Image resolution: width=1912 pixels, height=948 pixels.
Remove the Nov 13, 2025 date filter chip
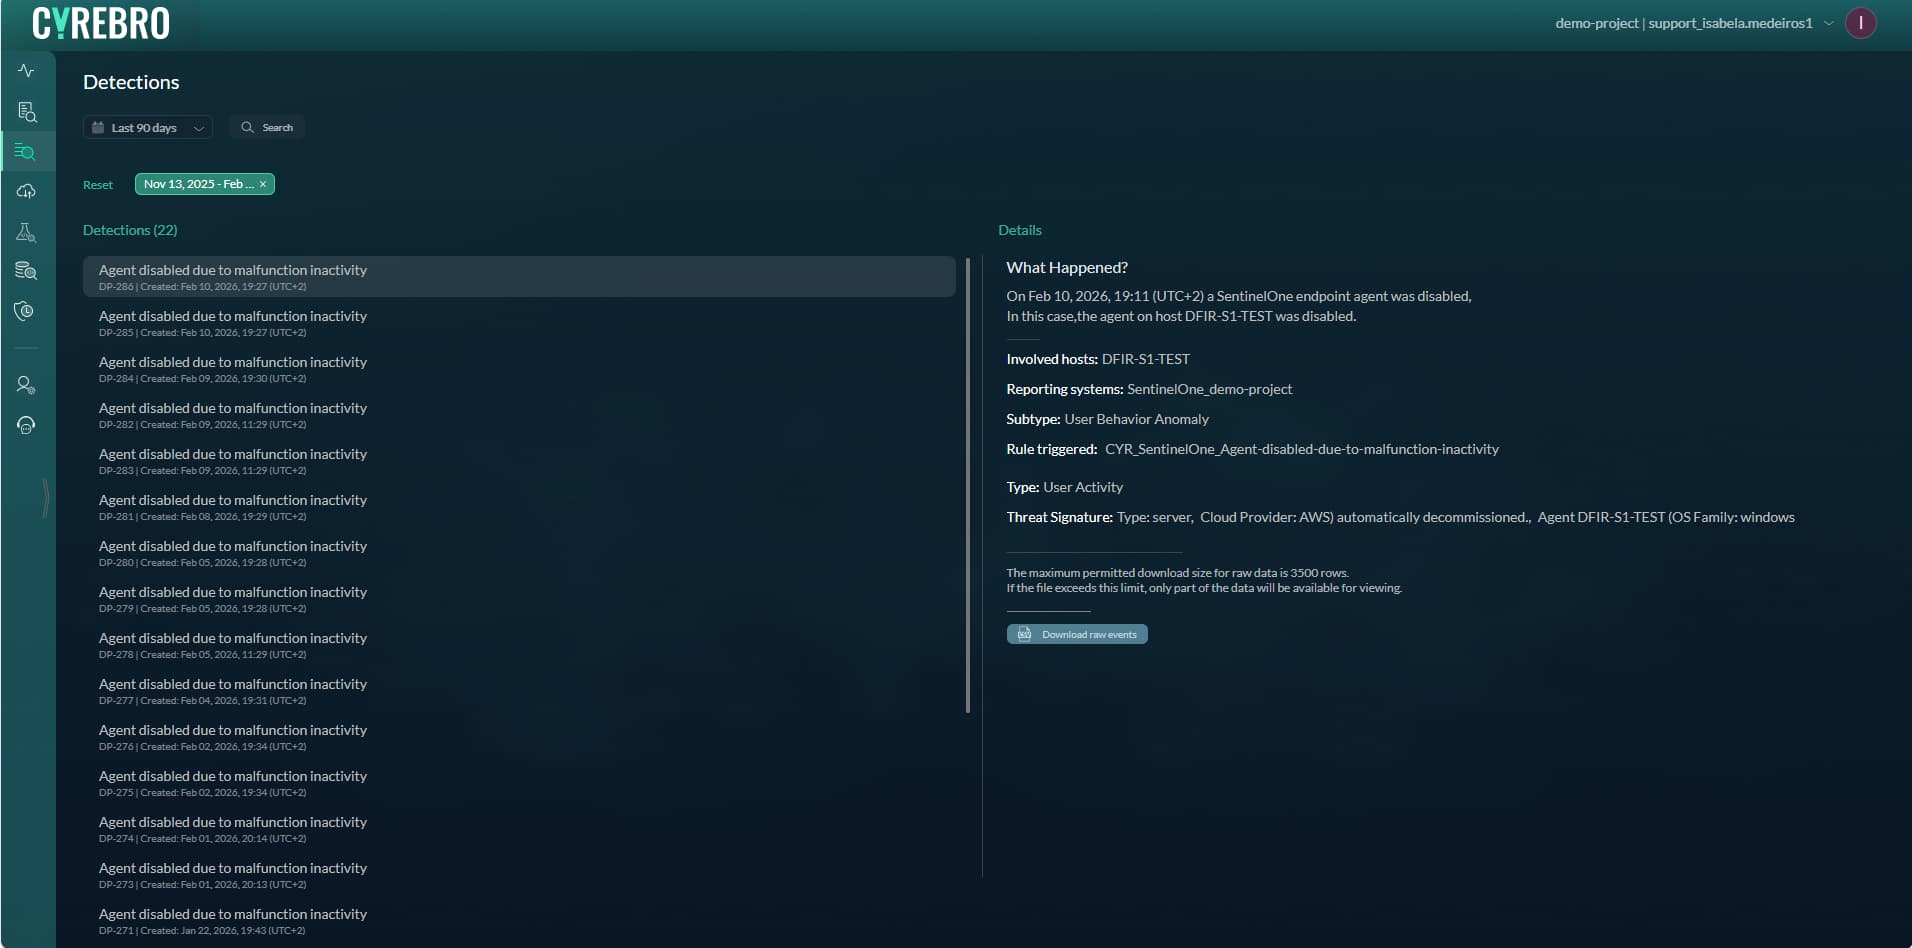(x=263, y=184)
